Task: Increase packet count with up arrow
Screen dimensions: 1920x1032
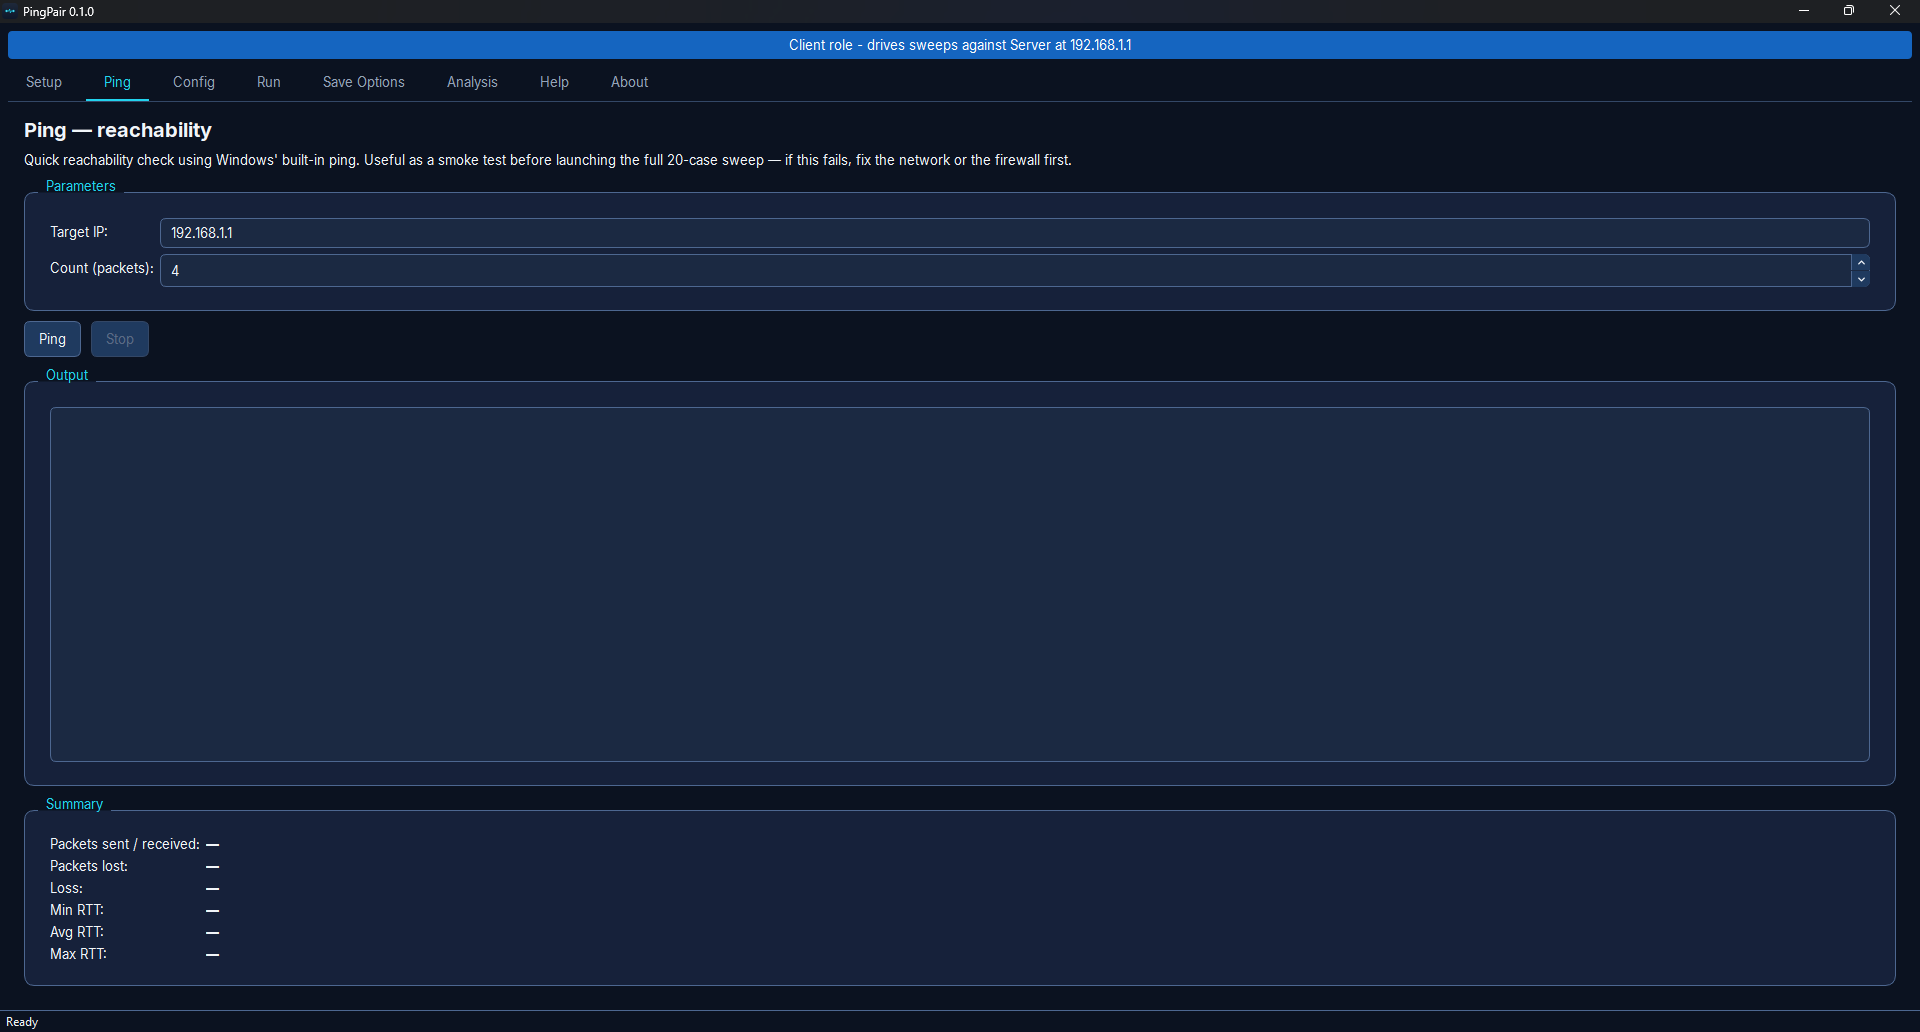Action: (1861, 262)
